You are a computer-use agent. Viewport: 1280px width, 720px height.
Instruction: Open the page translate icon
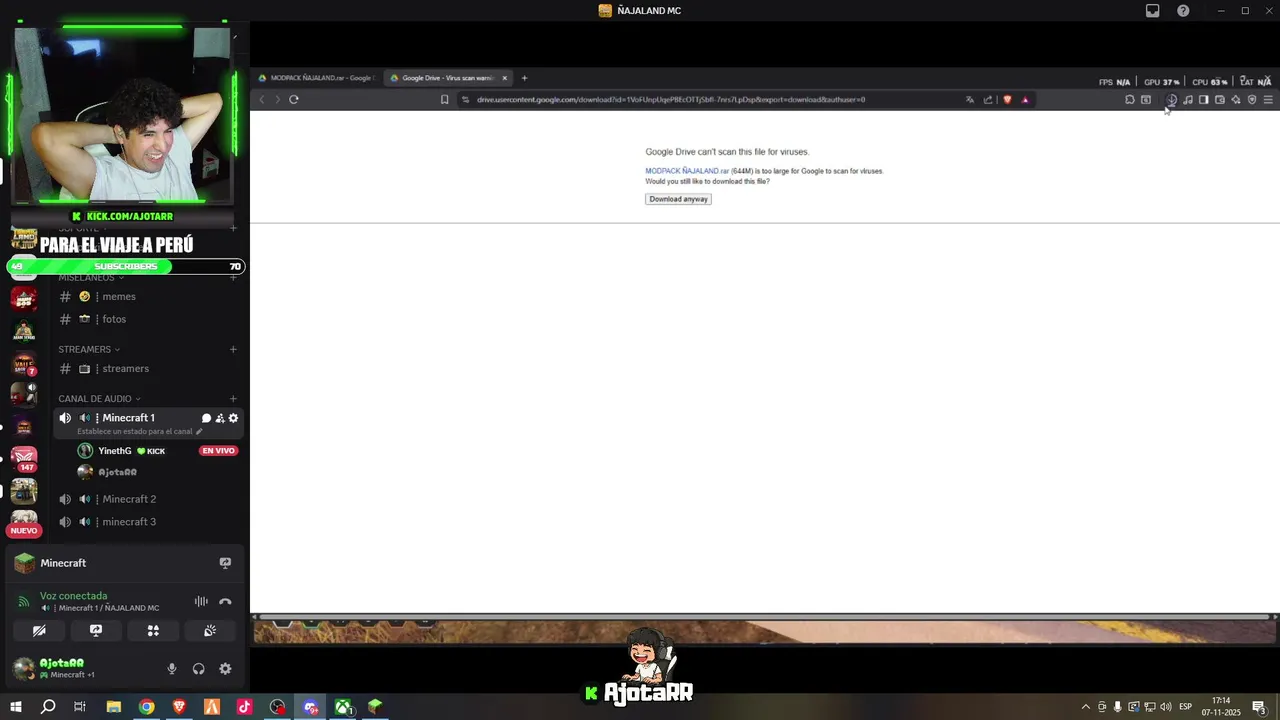970,100
